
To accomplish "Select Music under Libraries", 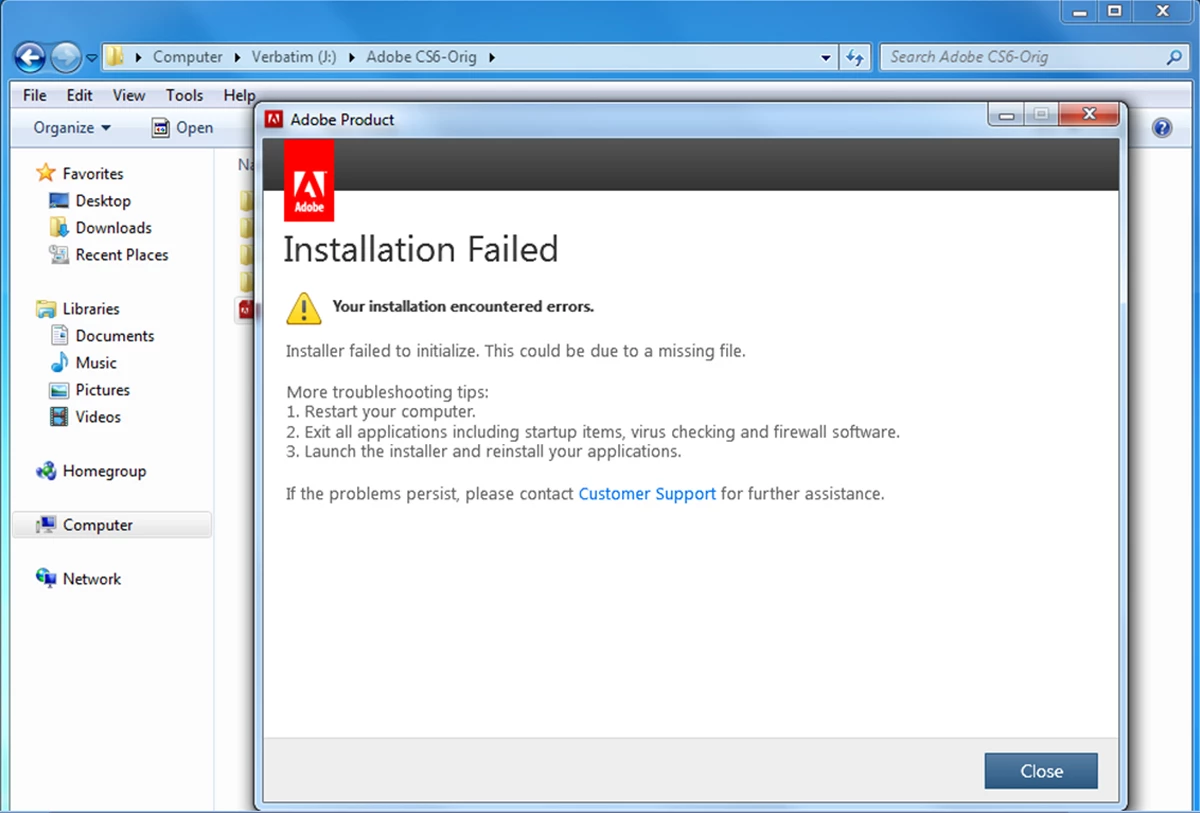I will point(96,363).
